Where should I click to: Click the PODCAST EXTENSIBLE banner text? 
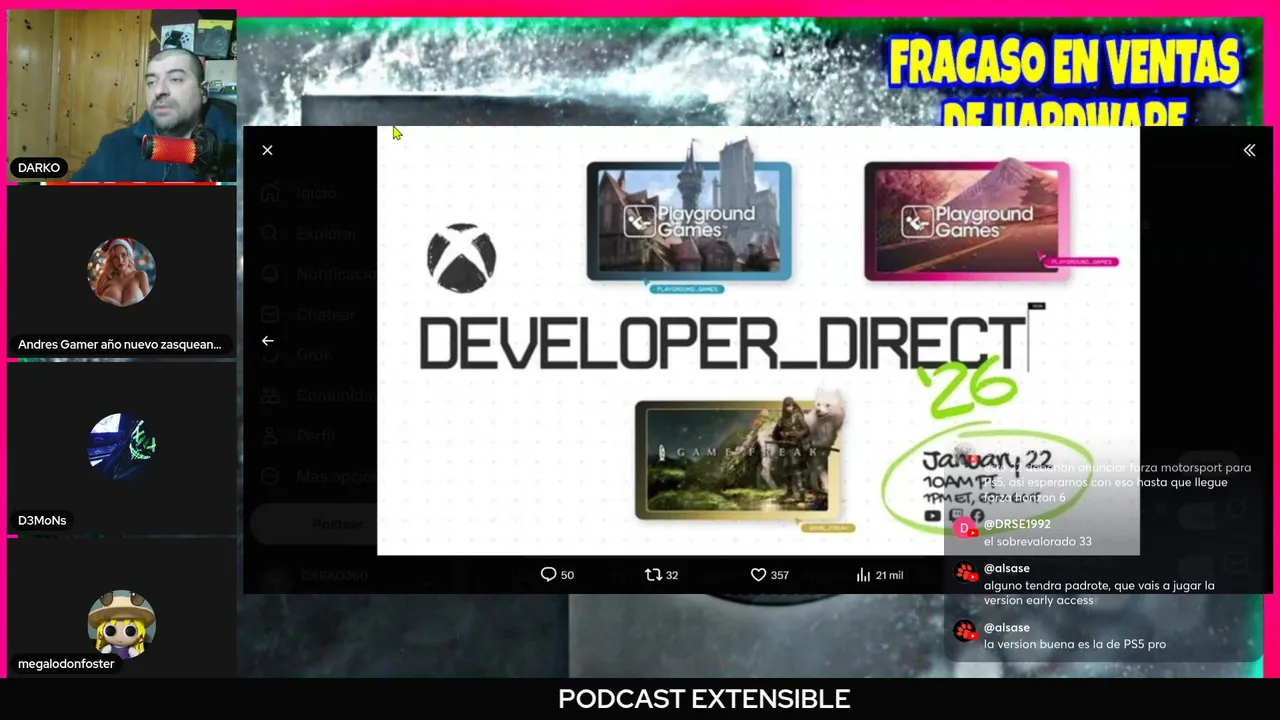[704, 699]
